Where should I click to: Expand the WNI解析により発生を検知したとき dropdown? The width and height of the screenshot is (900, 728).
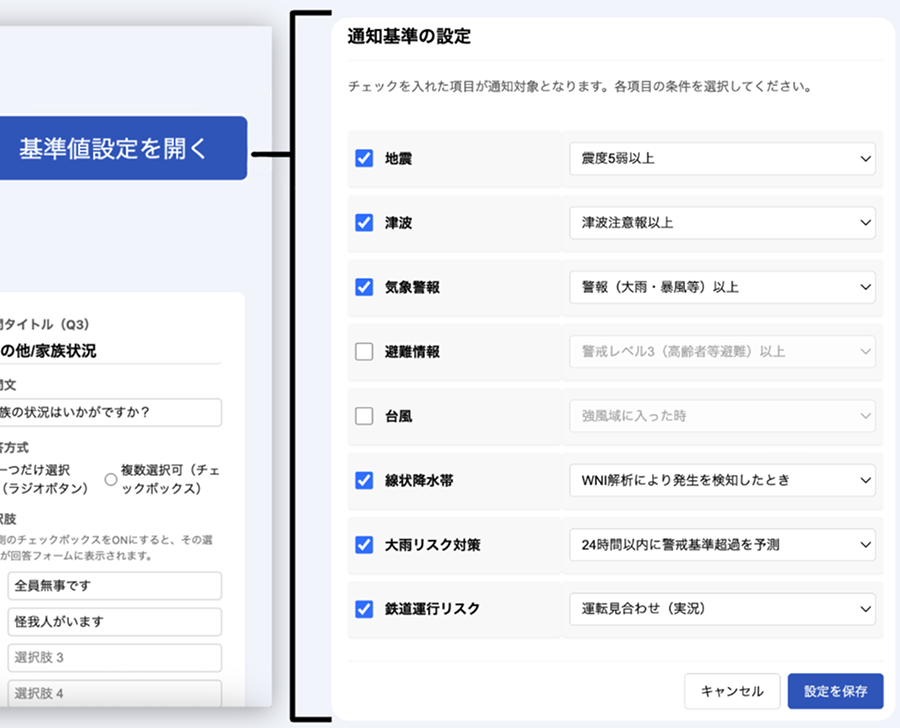coord(722,480)
